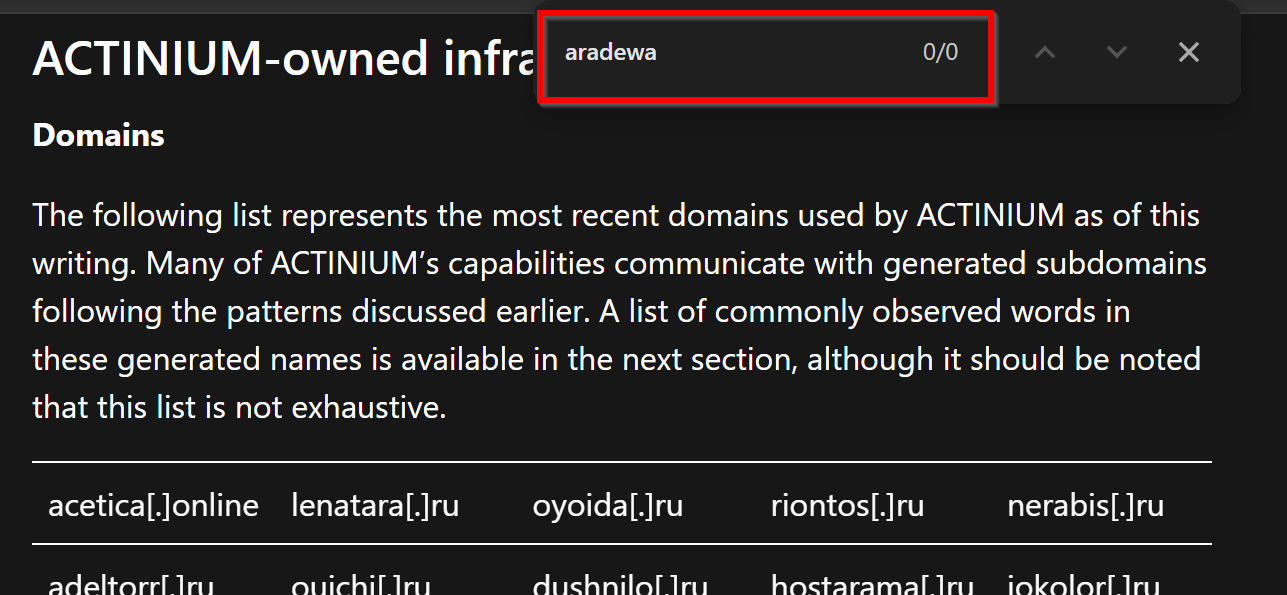1287x595 pixels.
Task: Select domain riontos[.]ru
Action: point(847,506)
